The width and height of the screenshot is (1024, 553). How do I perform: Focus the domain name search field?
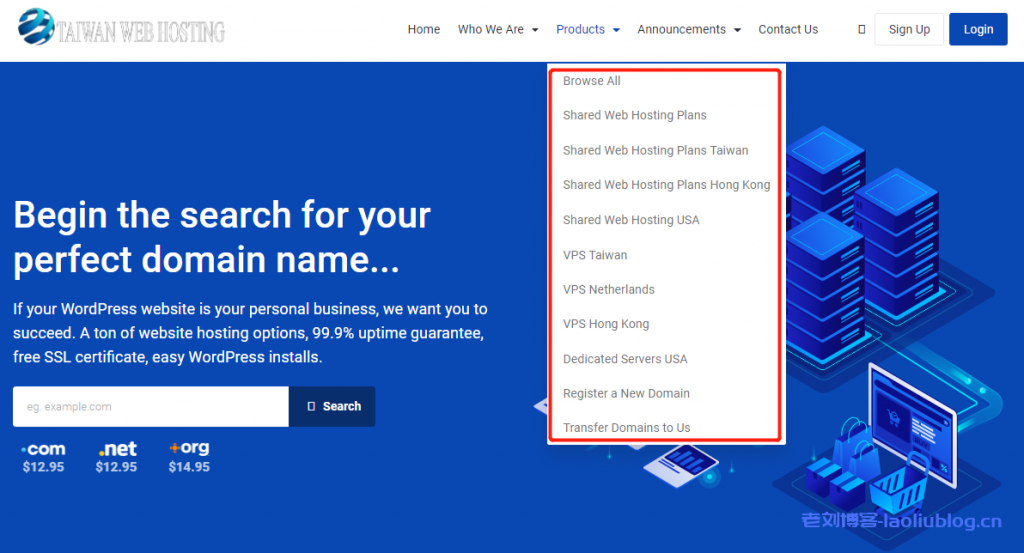click(150, 407)
